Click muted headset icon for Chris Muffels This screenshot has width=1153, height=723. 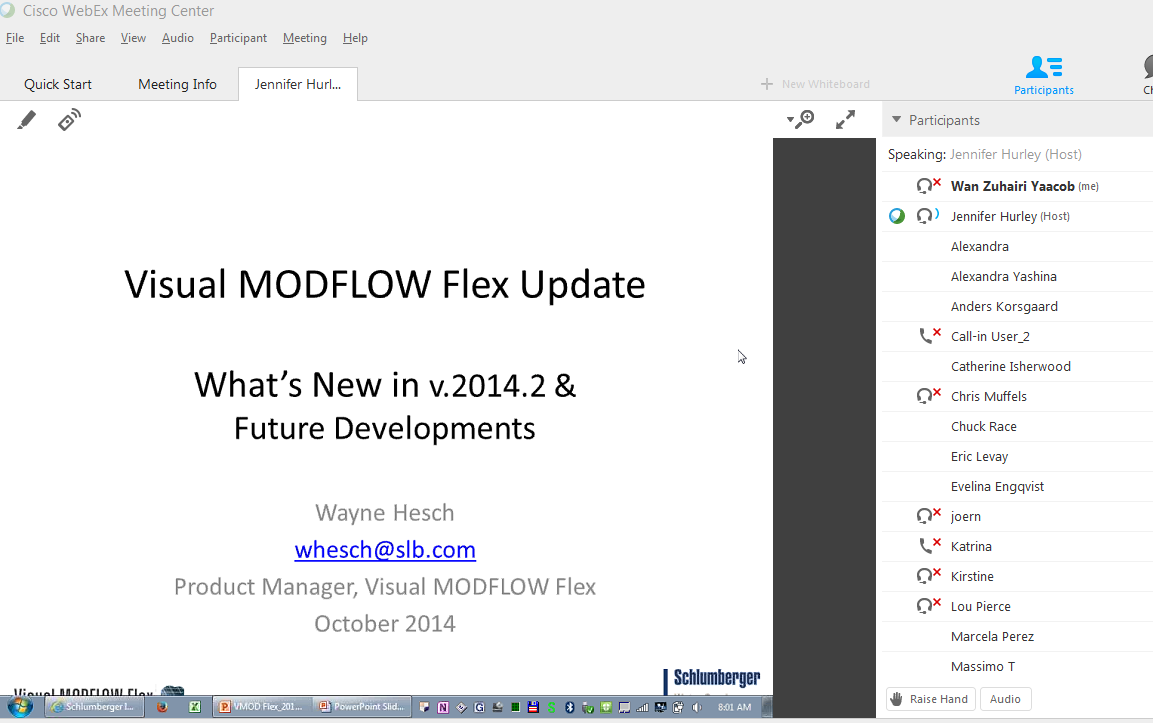(928, 396)
